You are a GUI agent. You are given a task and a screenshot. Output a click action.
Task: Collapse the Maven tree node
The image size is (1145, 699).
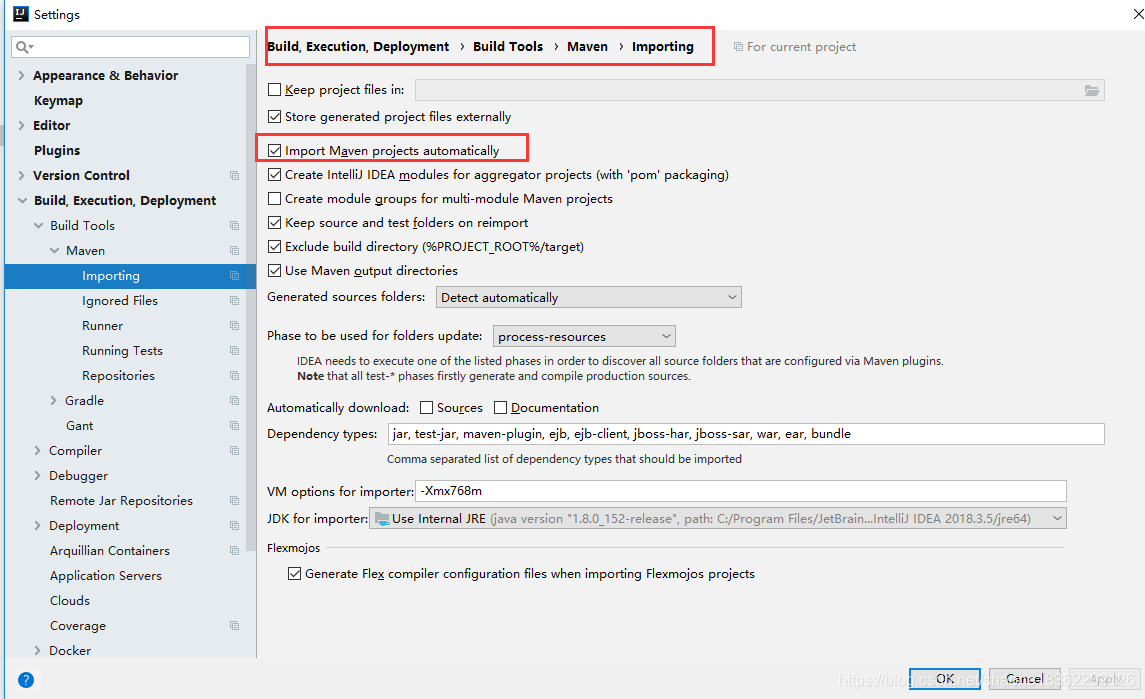tap(54, 251)
